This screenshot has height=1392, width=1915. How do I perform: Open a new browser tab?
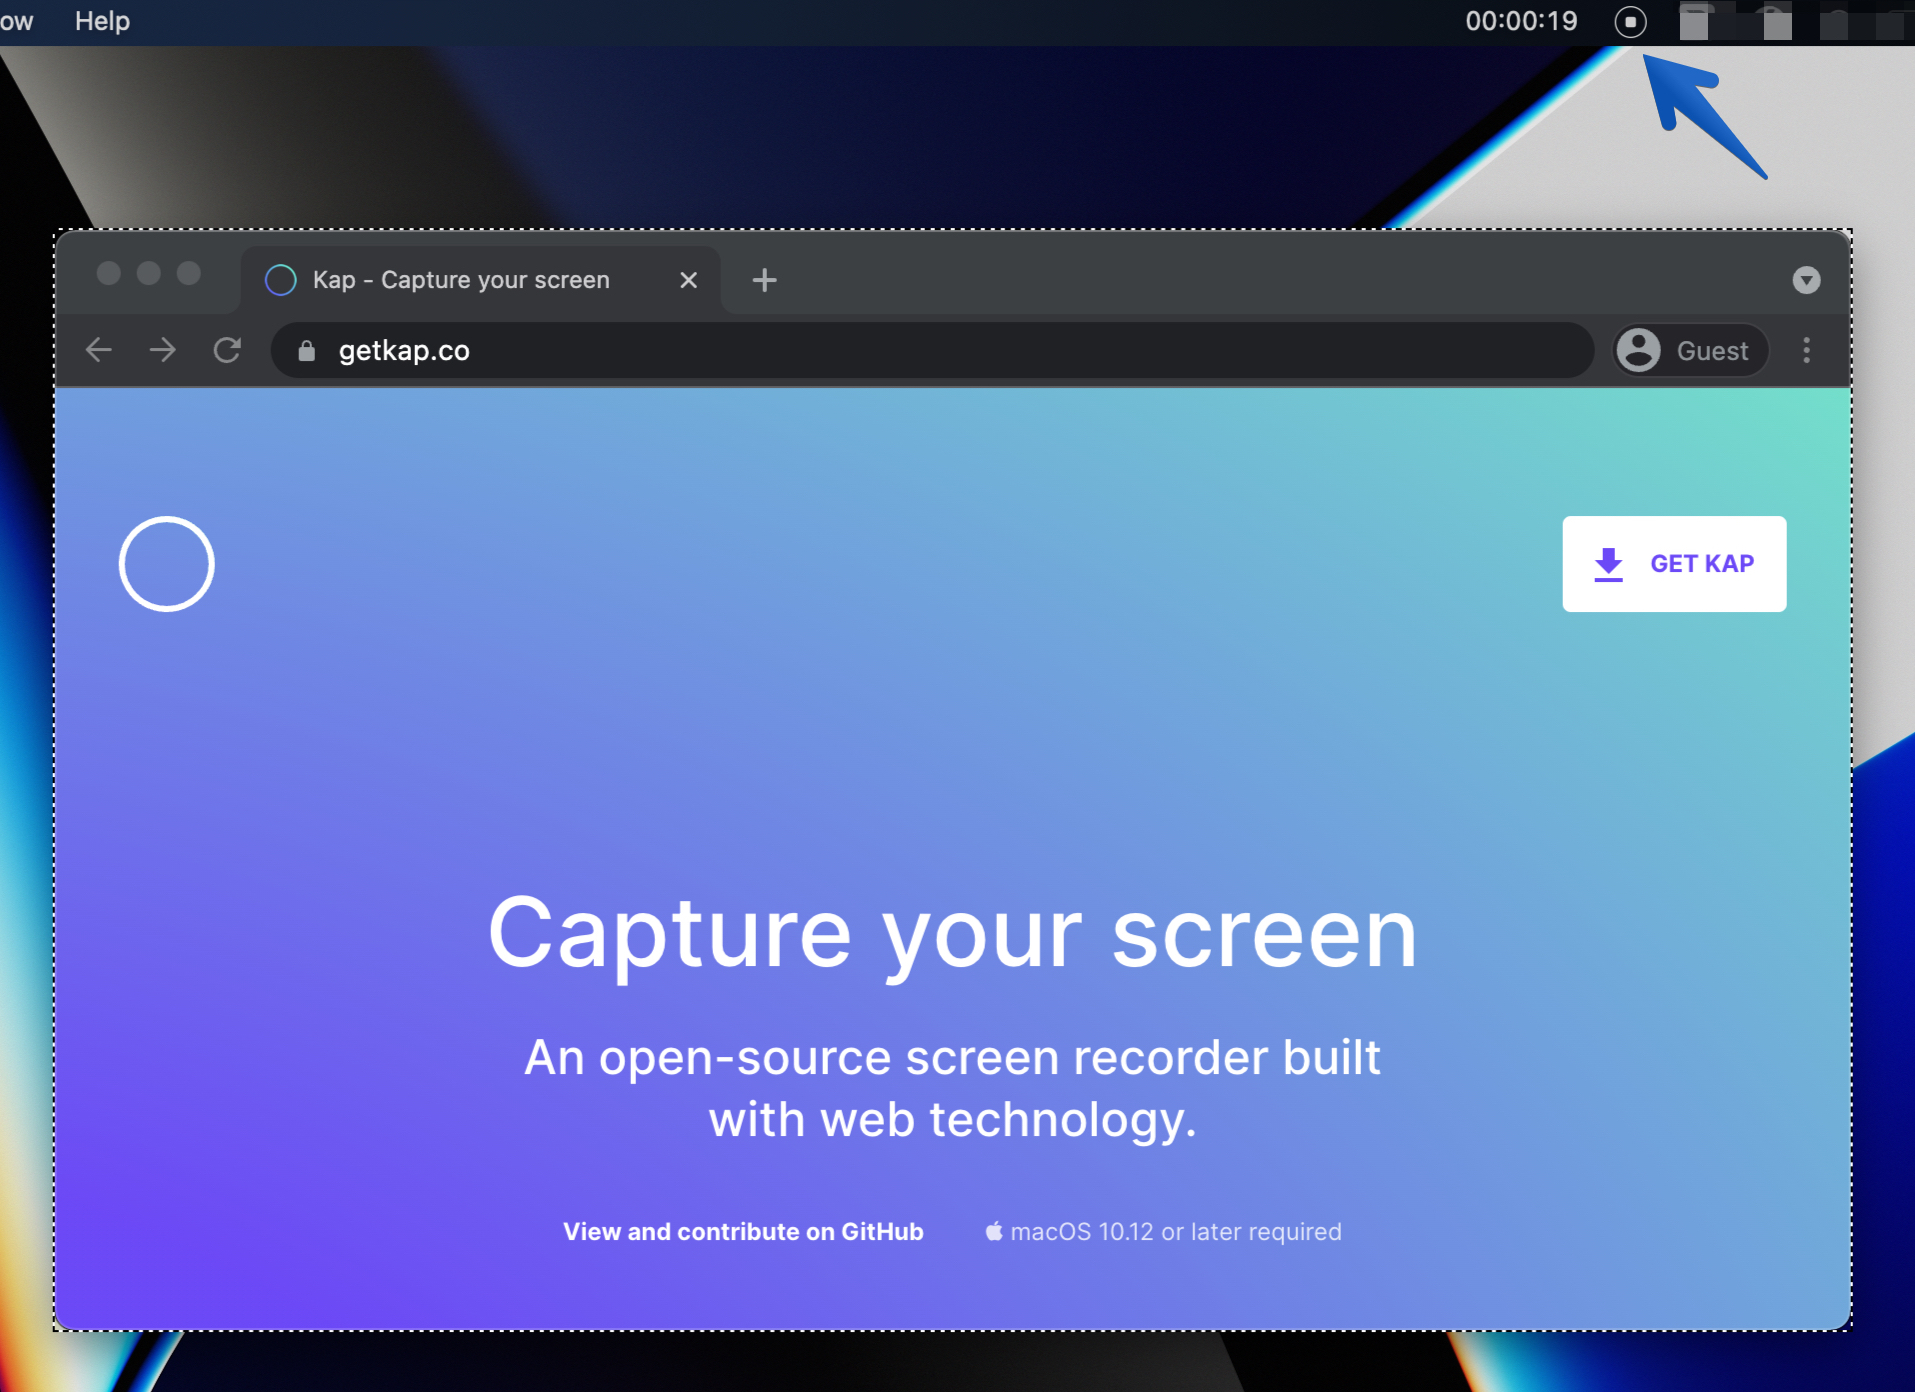tap(764, 280)
